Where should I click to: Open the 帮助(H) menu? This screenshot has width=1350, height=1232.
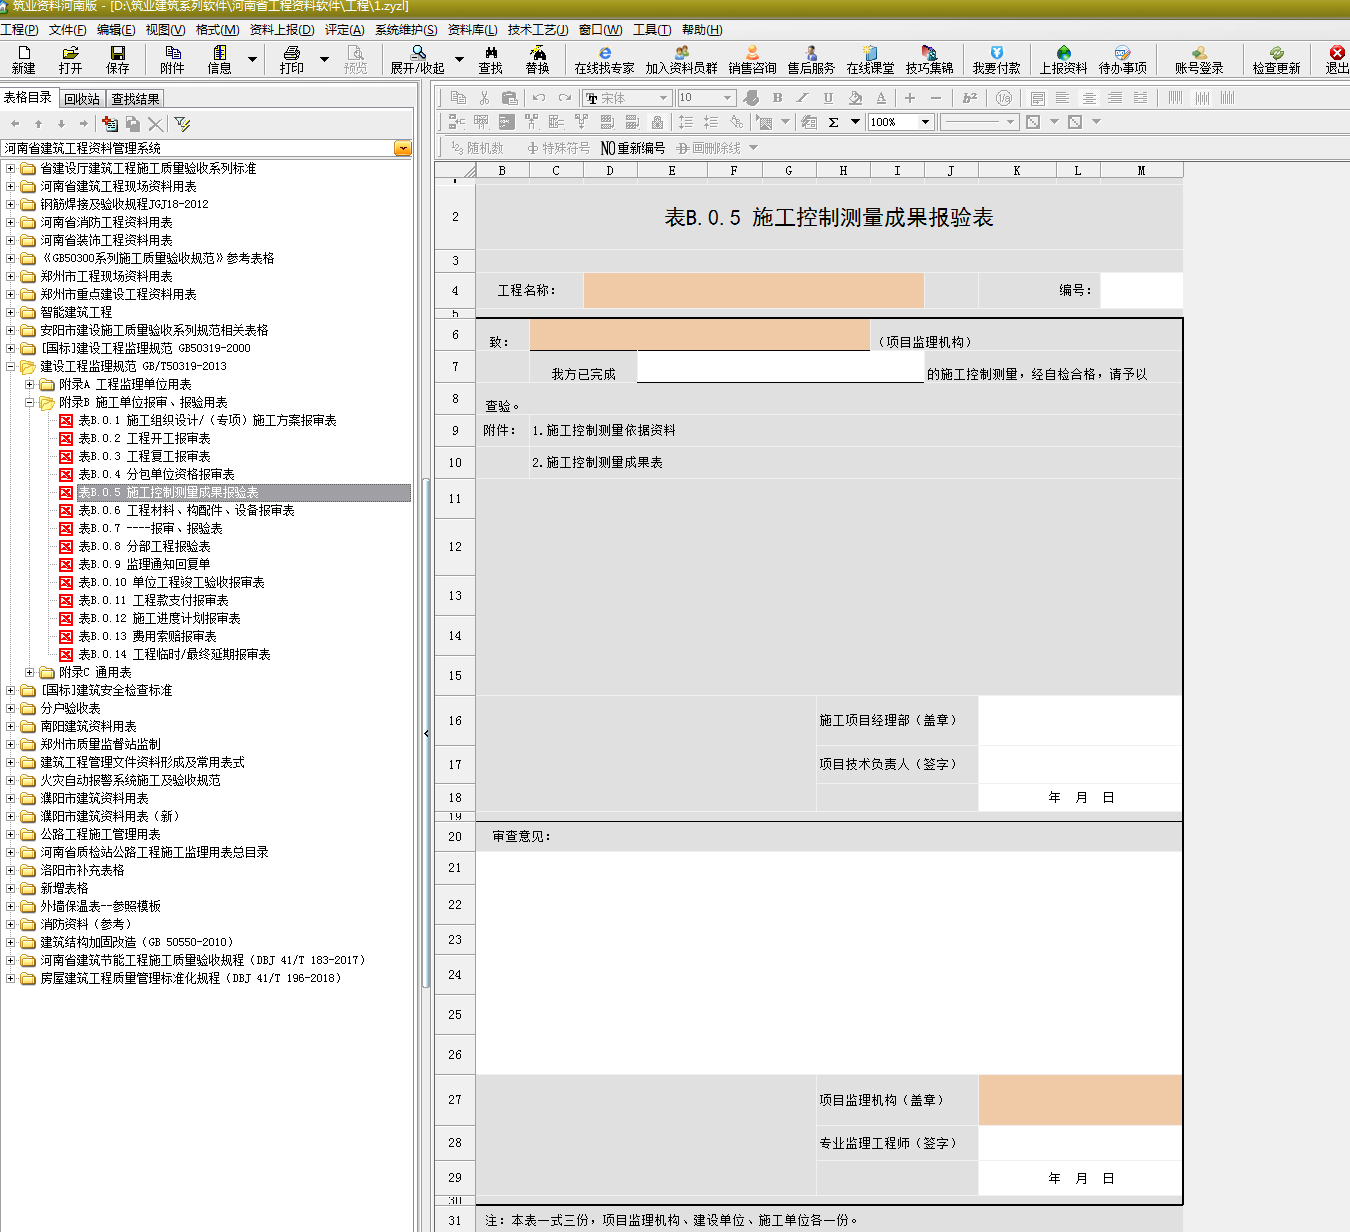(x=702, y=30)
